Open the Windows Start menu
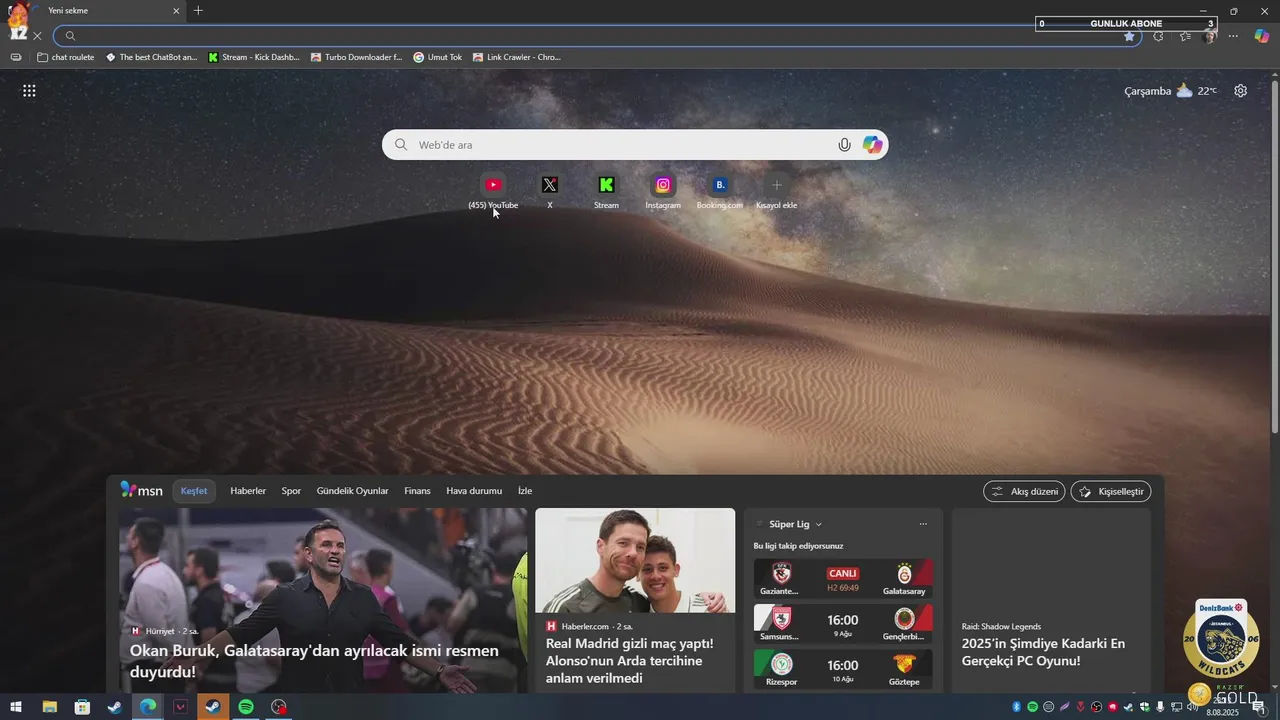This screenshot has height=720, width=1280. click(x=16, y=707)
